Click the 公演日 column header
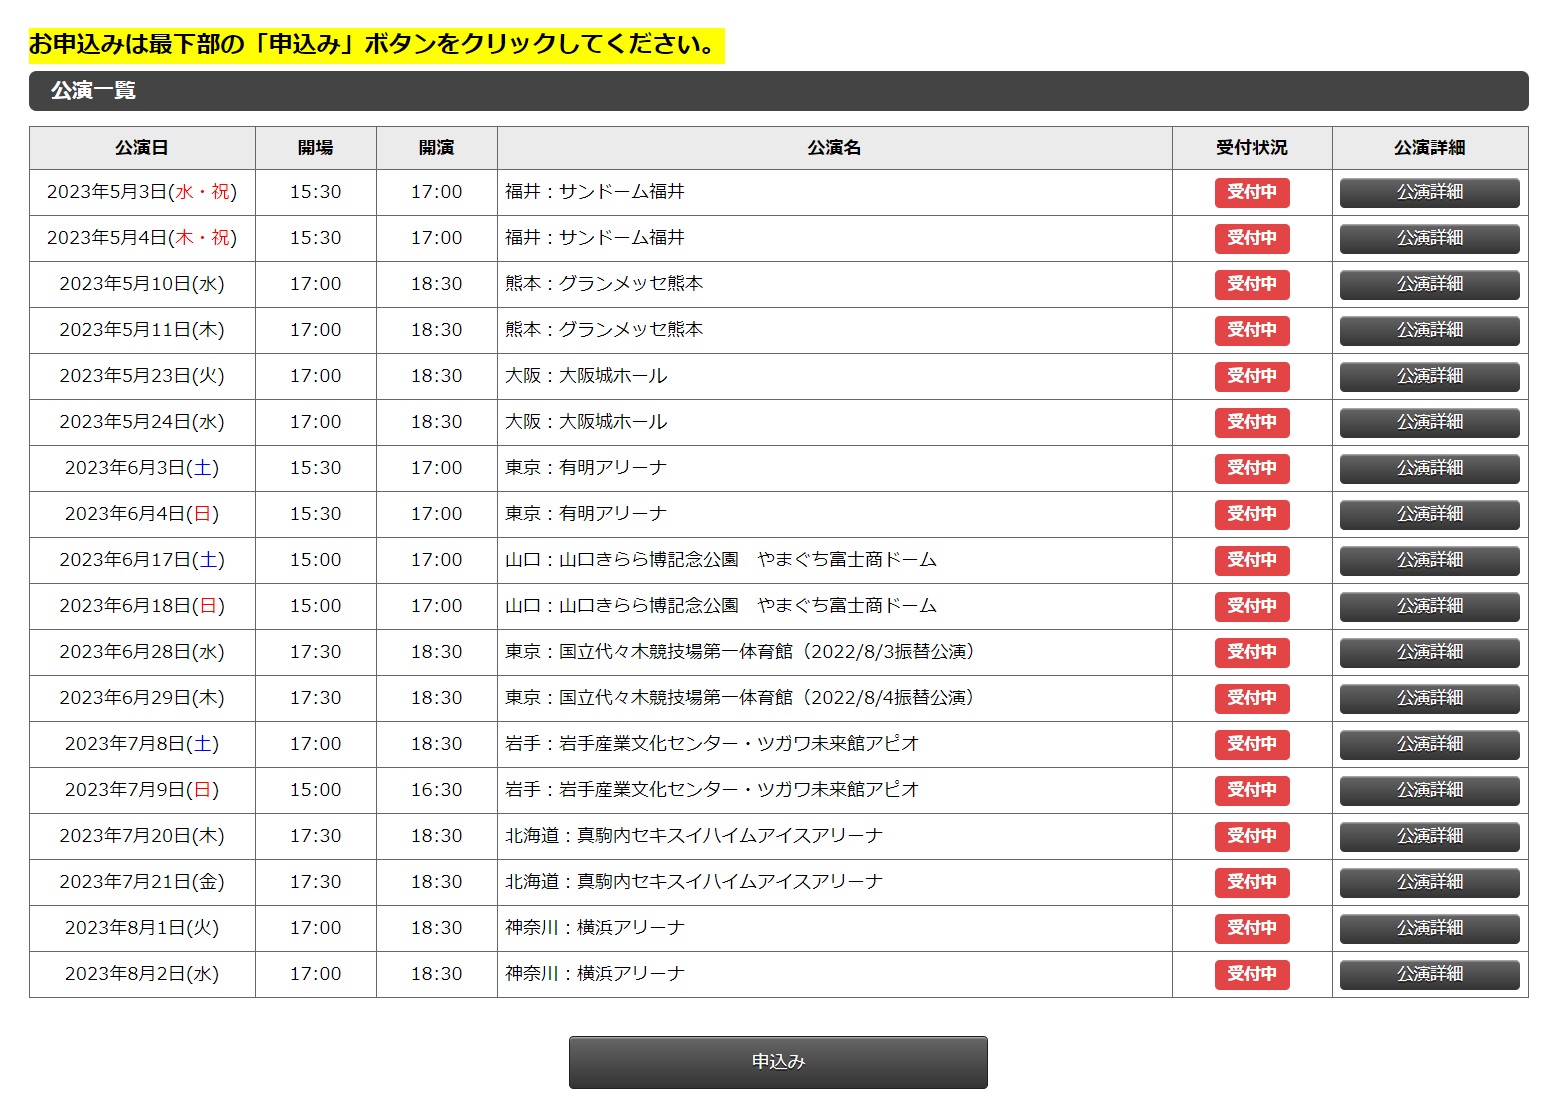The image size is (1561, 1117). click(142, 148)
